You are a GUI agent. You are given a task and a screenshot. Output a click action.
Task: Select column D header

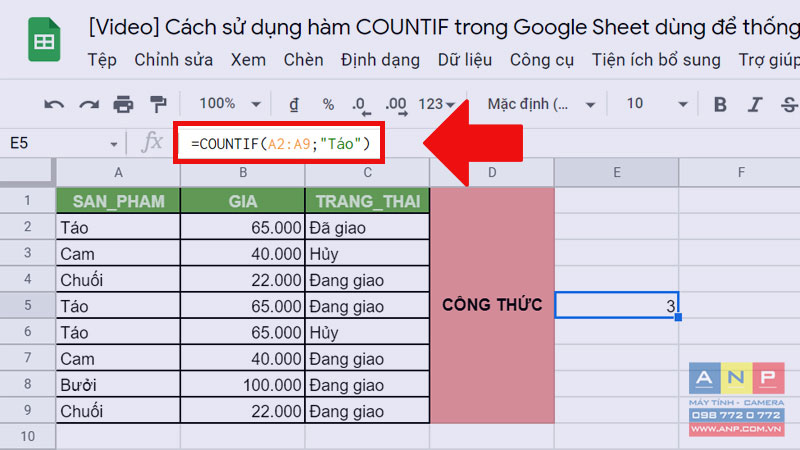[492, 172]
